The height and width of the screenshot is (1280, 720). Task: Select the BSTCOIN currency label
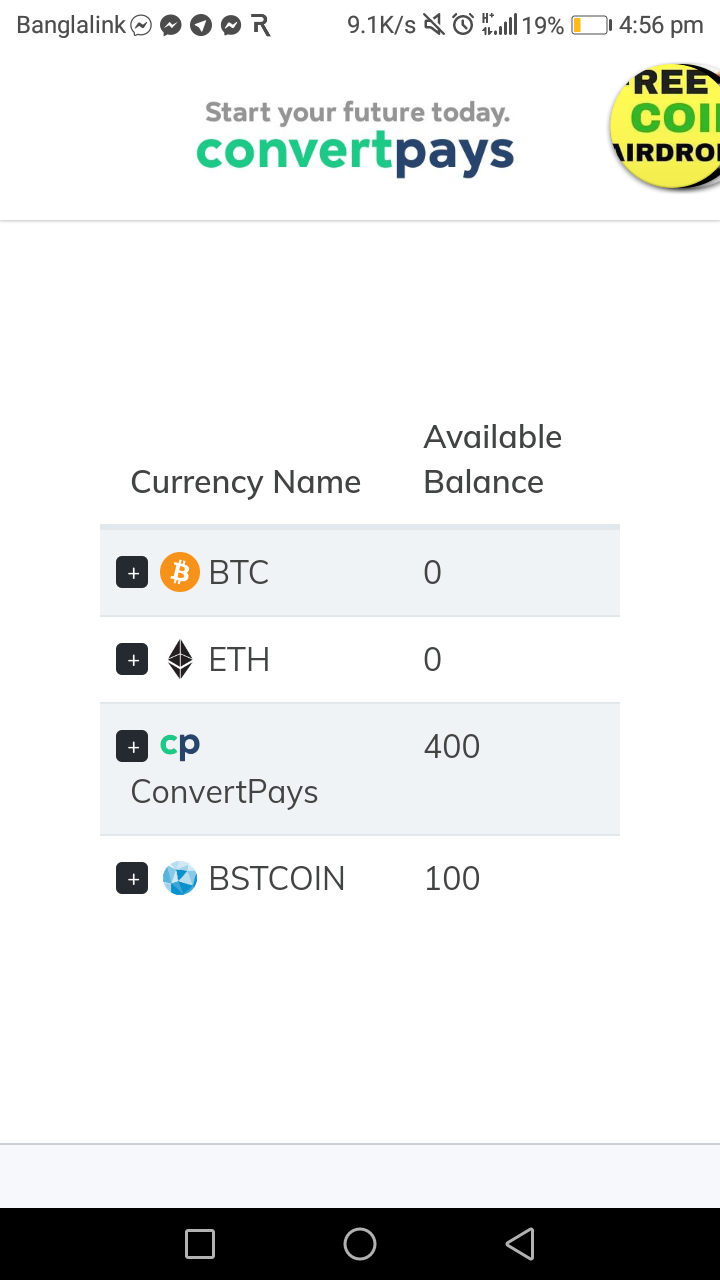276,878
